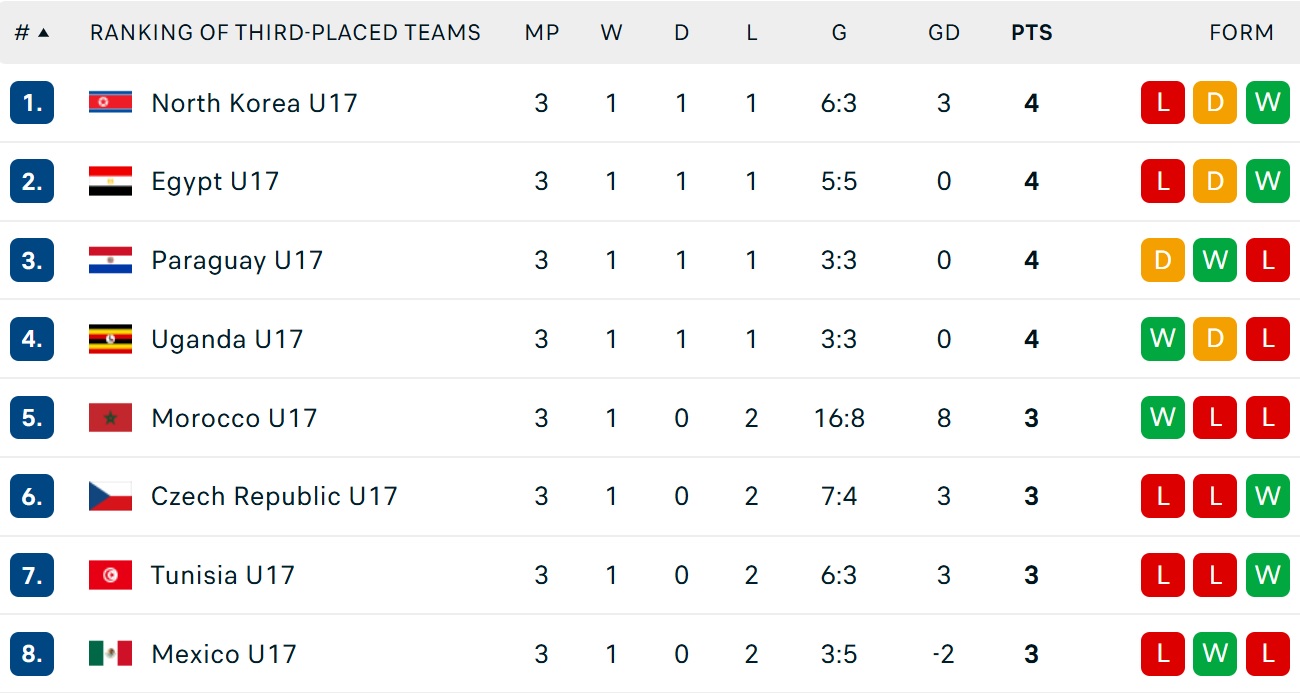Viewport: 1300px width, 693px height.
Task: Click Uganda's green W form badge
Action: point(1162,339)
